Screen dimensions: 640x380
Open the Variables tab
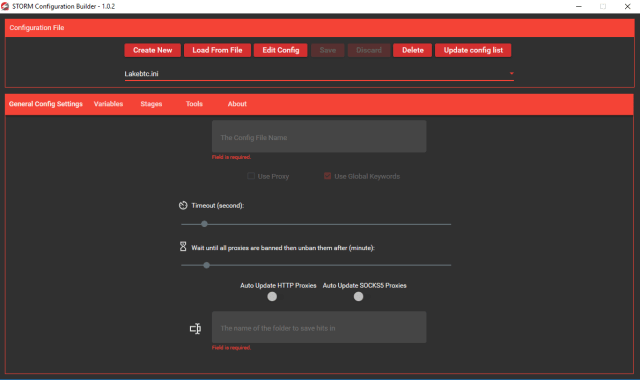pos(108,104)
